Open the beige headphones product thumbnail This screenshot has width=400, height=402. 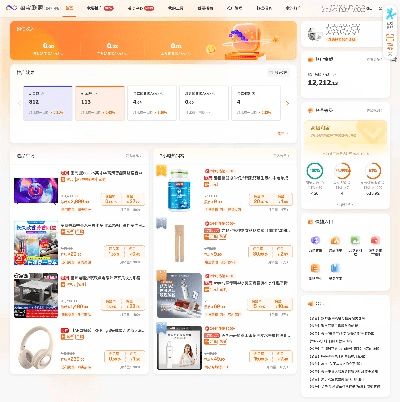36,348
